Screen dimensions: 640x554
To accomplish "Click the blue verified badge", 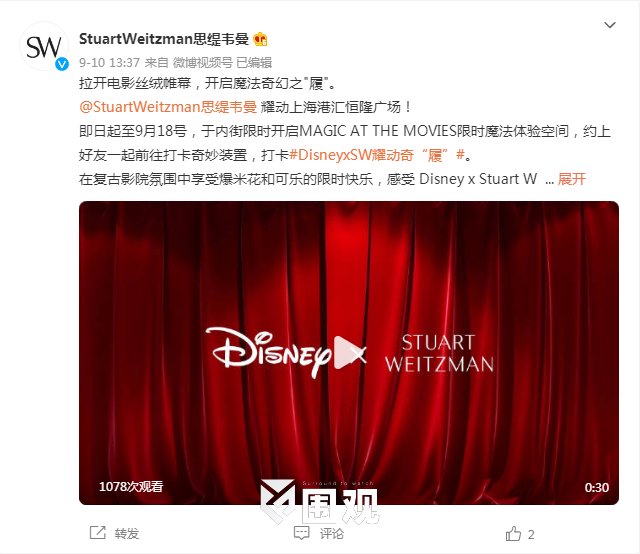I will (x=62, y=64).
